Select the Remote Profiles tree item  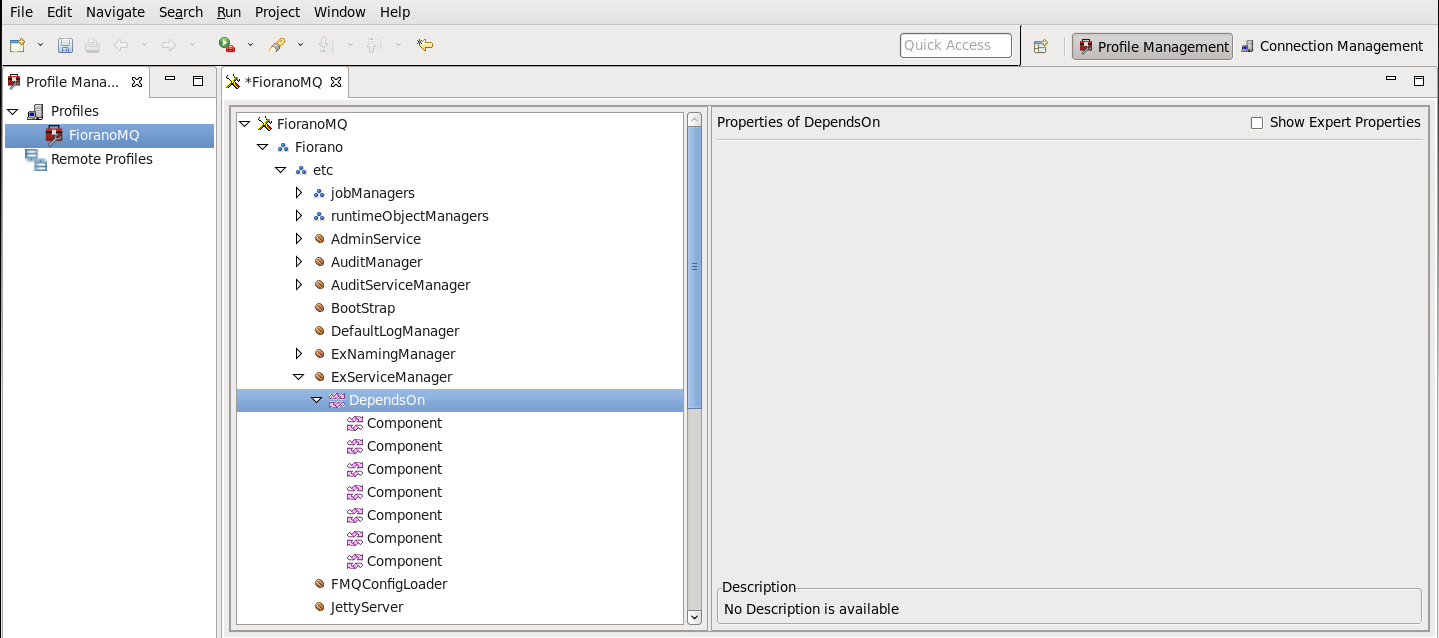click(x=102, y=159)
